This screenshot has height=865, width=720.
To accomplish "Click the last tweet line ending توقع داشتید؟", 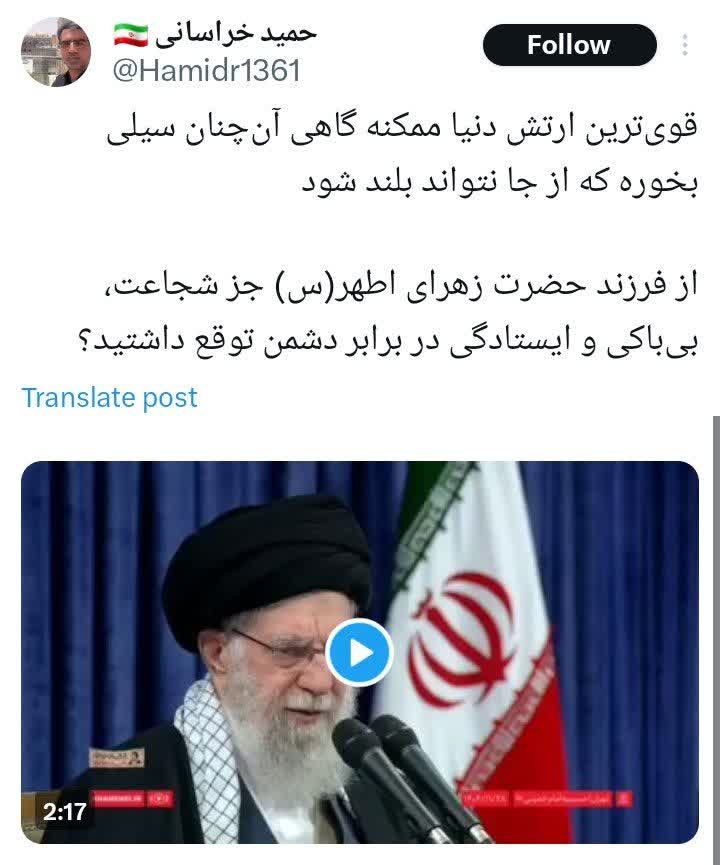I will 388,341.
